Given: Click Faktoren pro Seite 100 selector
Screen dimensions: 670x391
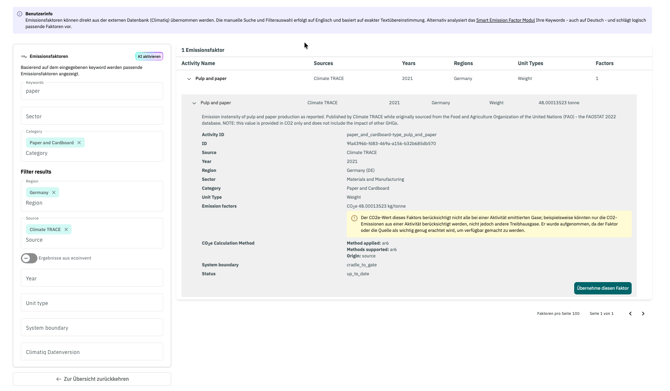Looking at the screenshot, I should (558, 314).
